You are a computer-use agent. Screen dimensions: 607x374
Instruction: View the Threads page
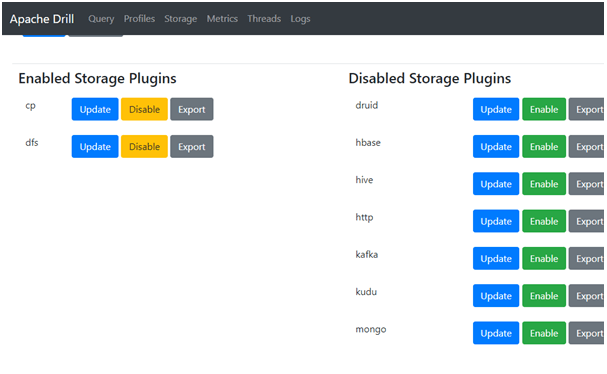point(264,19)
